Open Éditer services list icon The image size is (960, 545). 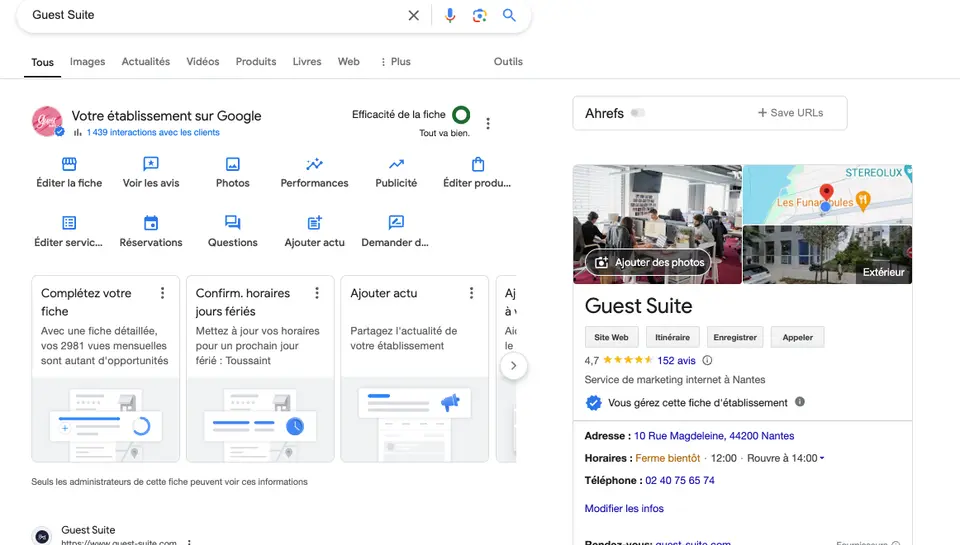(x=69, y=222)
